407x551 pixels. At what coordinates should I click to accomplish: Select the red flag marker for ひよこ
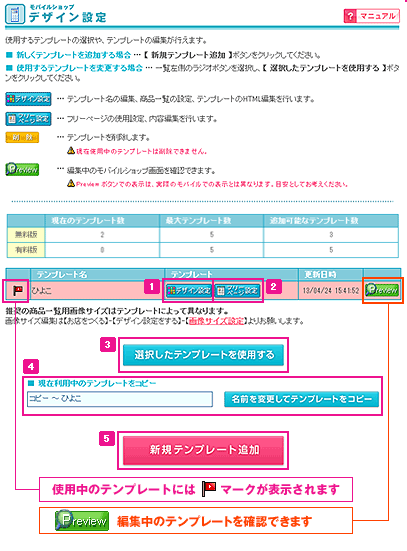(x=18, y=291)
